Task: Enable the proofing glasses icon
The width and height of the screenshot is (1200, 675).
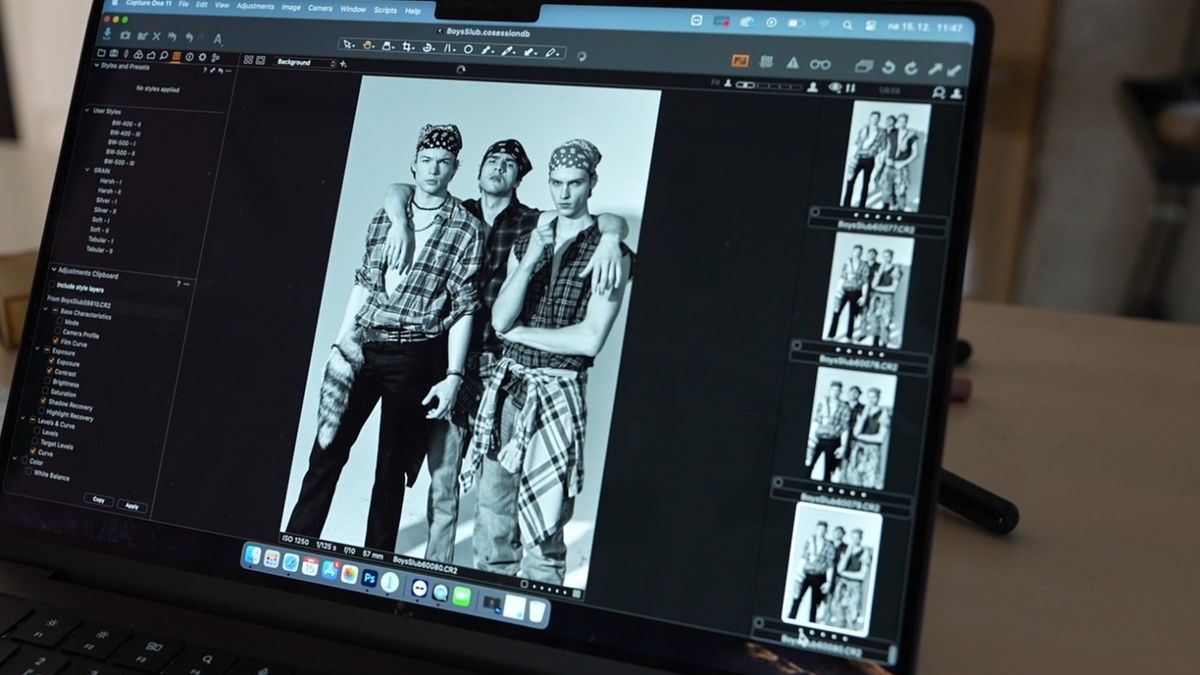Action: (820, 64)
